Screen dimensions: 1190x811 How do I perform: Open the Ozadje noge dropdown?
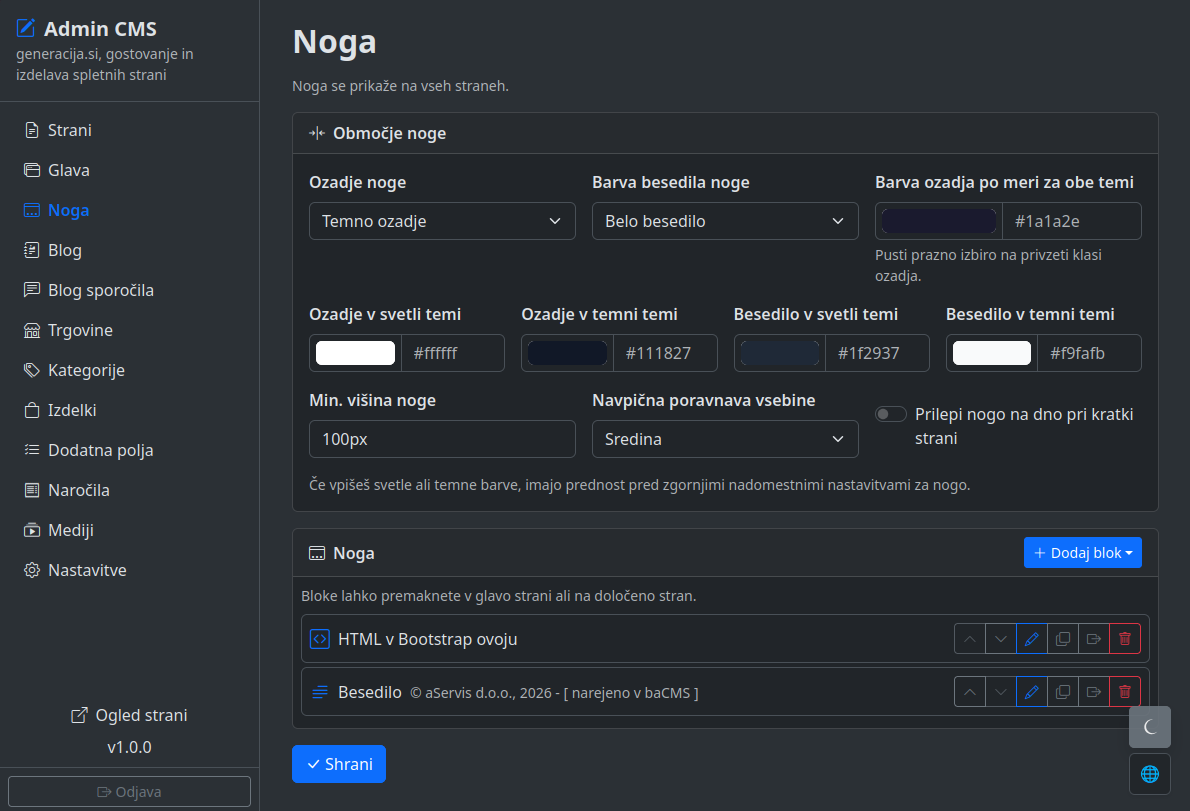[442, 221]
